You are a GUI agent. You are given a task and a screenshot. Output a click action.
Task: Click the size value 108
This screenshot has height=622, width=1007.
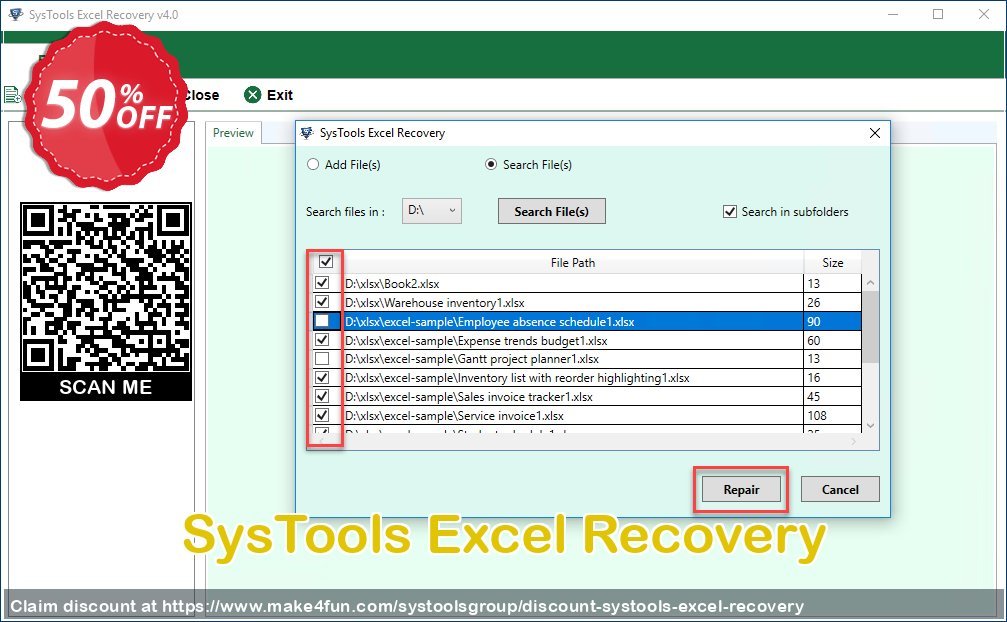[817, 415]
